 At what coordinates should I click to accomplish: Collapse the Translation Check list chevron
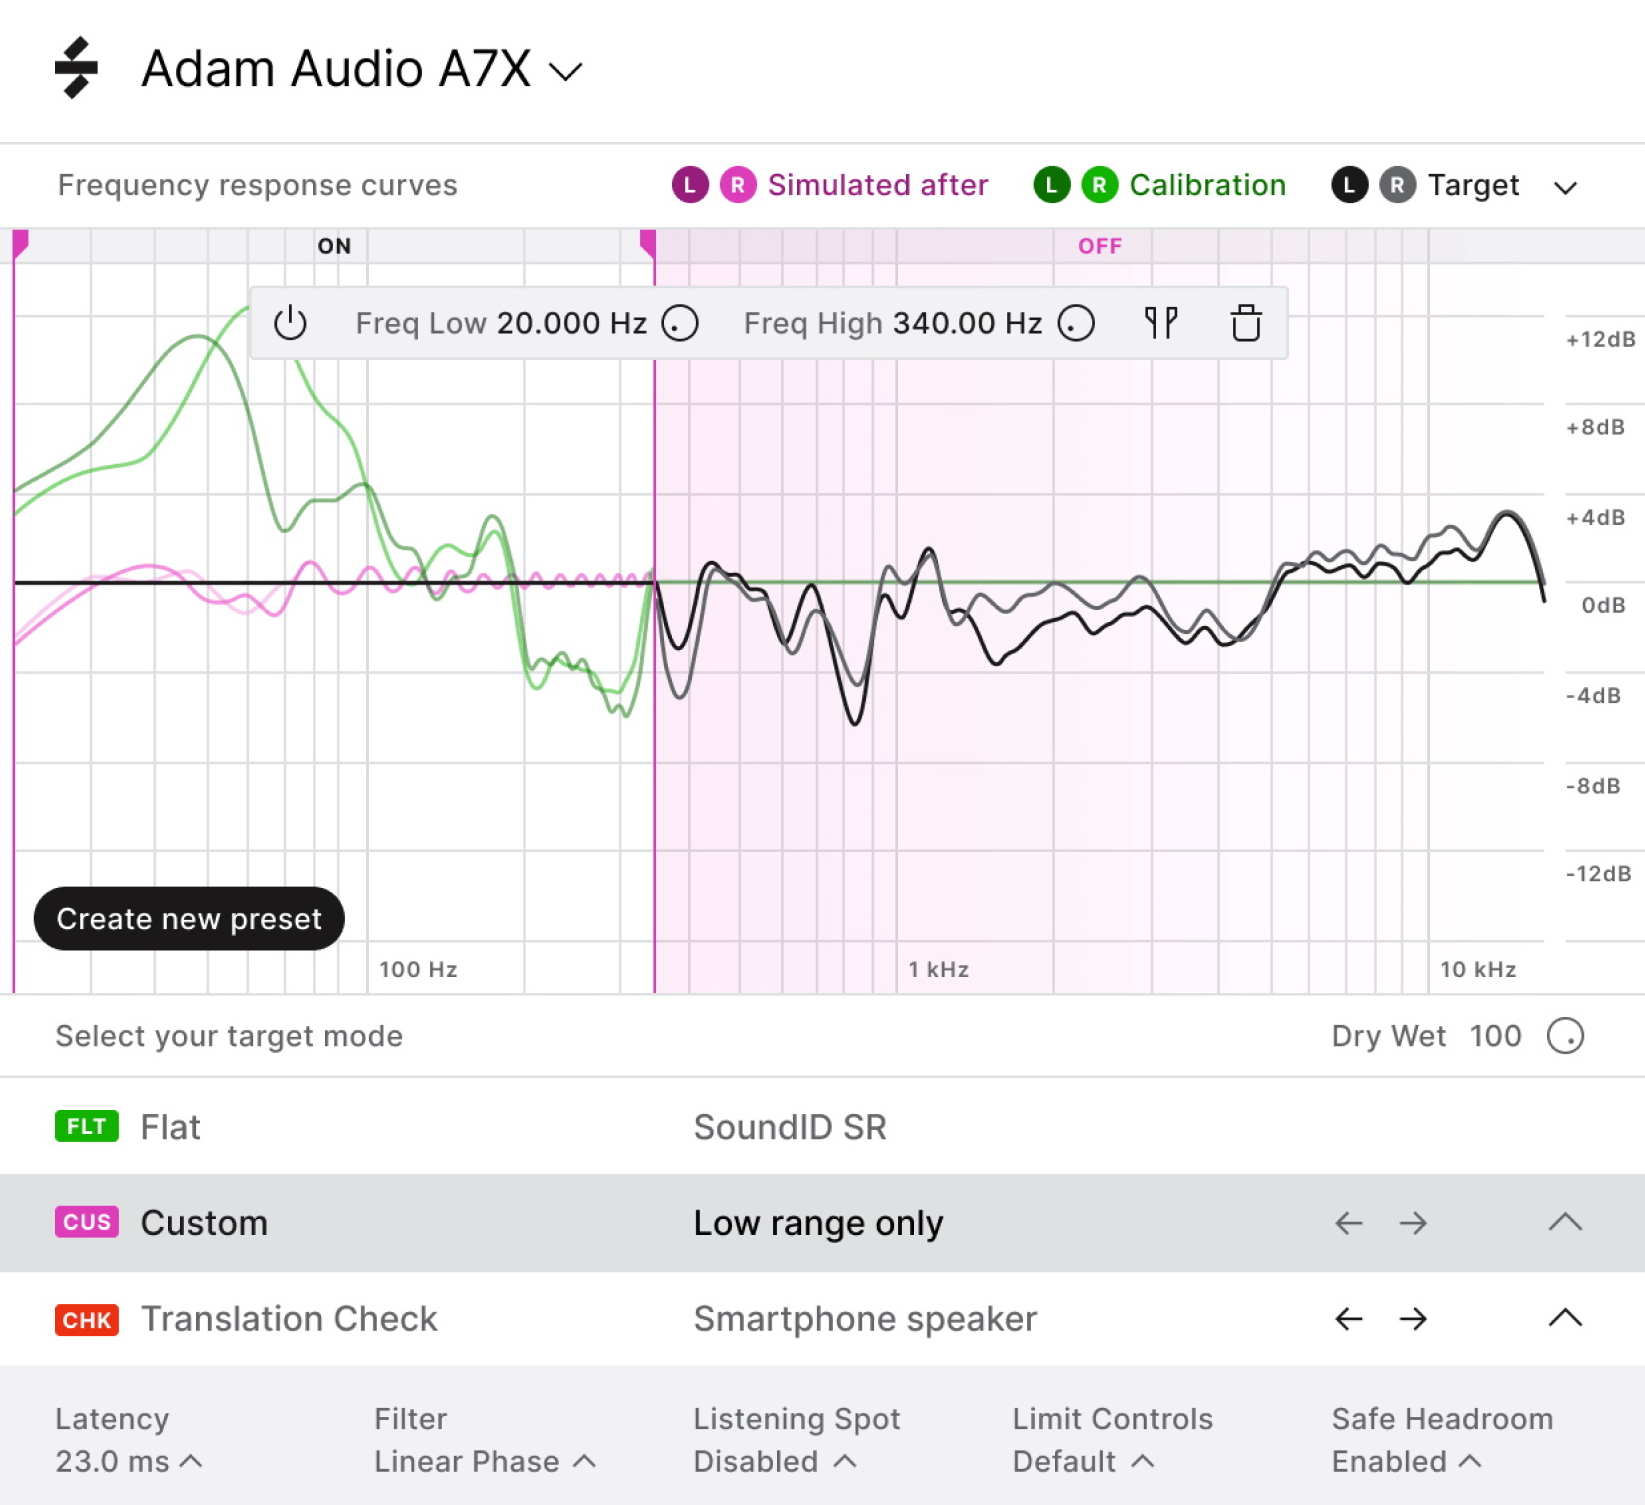click(x=1565, y=1318)
